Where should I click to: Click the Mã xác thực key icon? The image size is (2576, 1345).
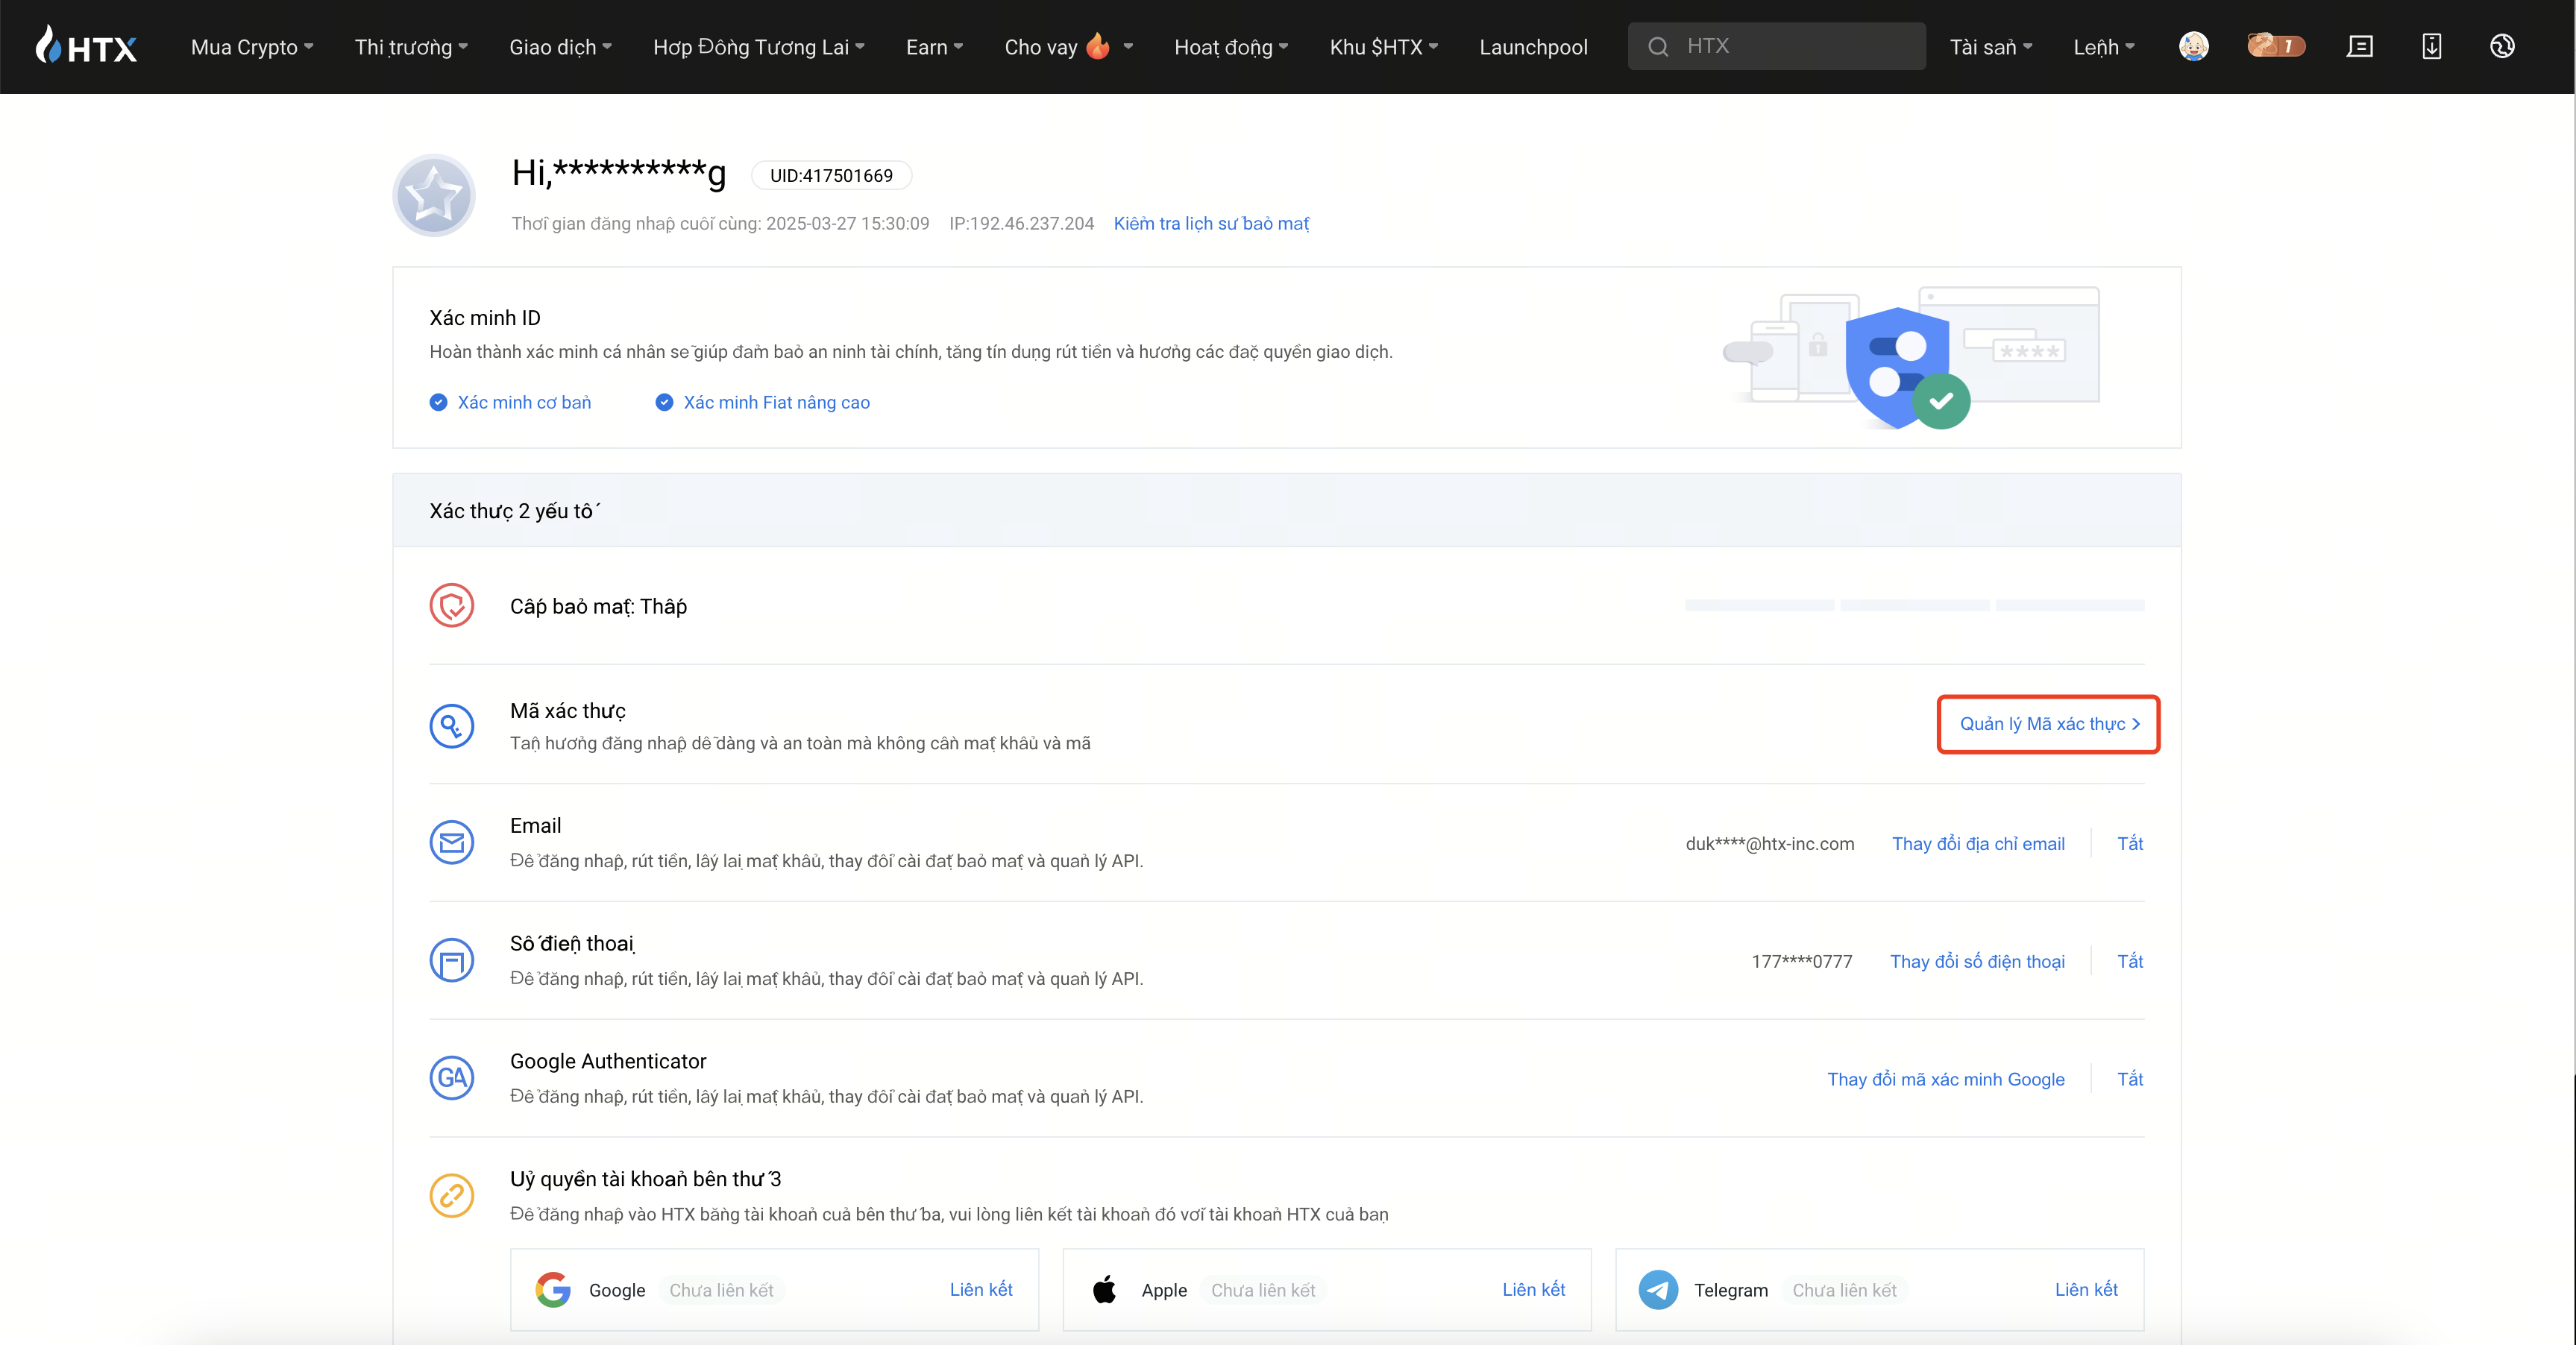[451, 725]
